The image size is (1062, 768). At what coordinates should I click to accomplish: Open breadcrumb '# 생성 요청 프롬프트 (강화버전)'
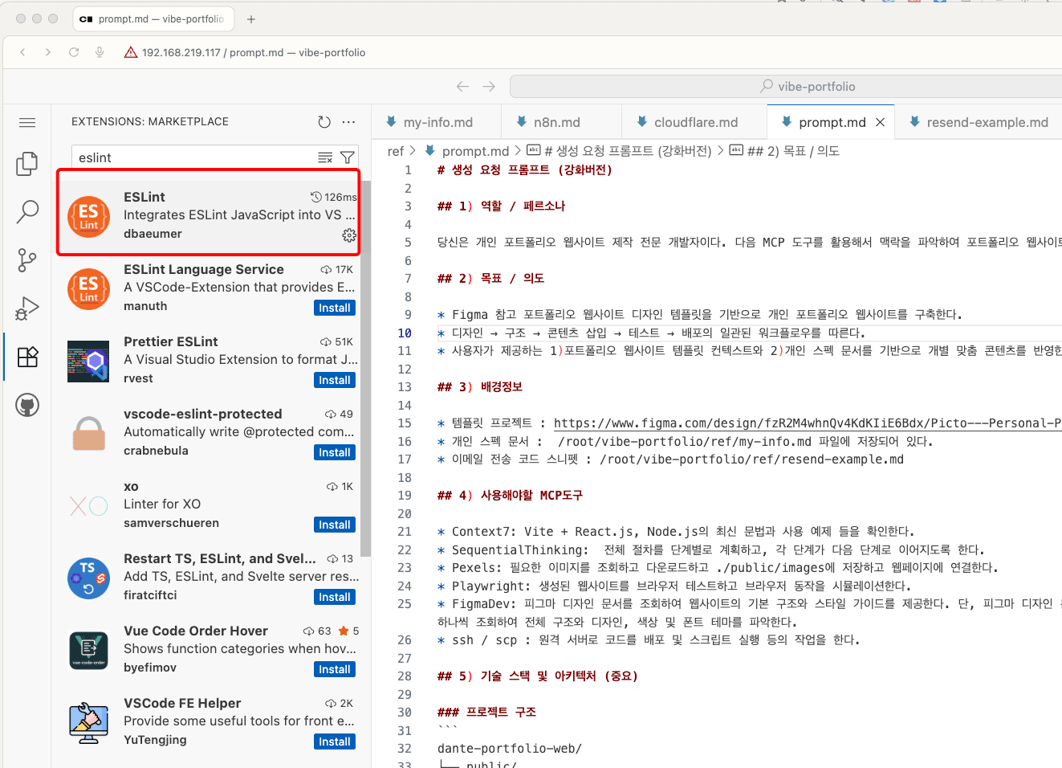pyautogui.click(x=620, y=151)
